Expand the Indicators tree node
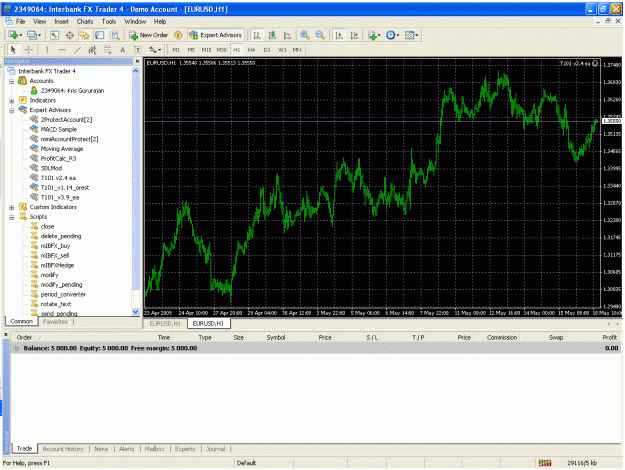625x470 pixels. [x=12, y=101]
